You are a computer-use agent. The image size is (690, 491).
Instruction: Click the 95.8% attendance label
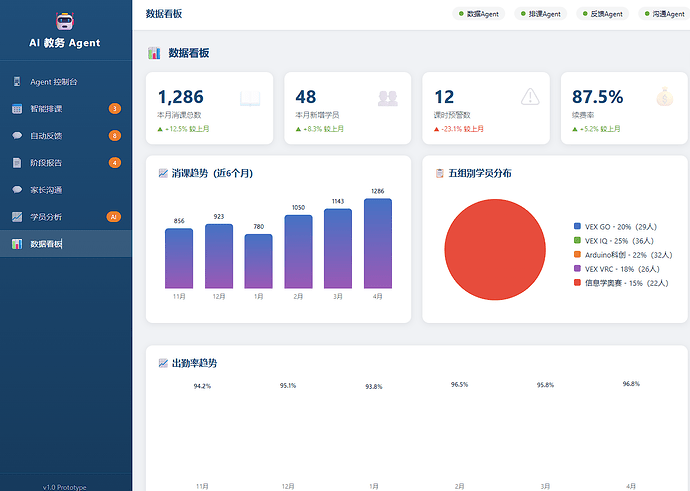[545, 385]
